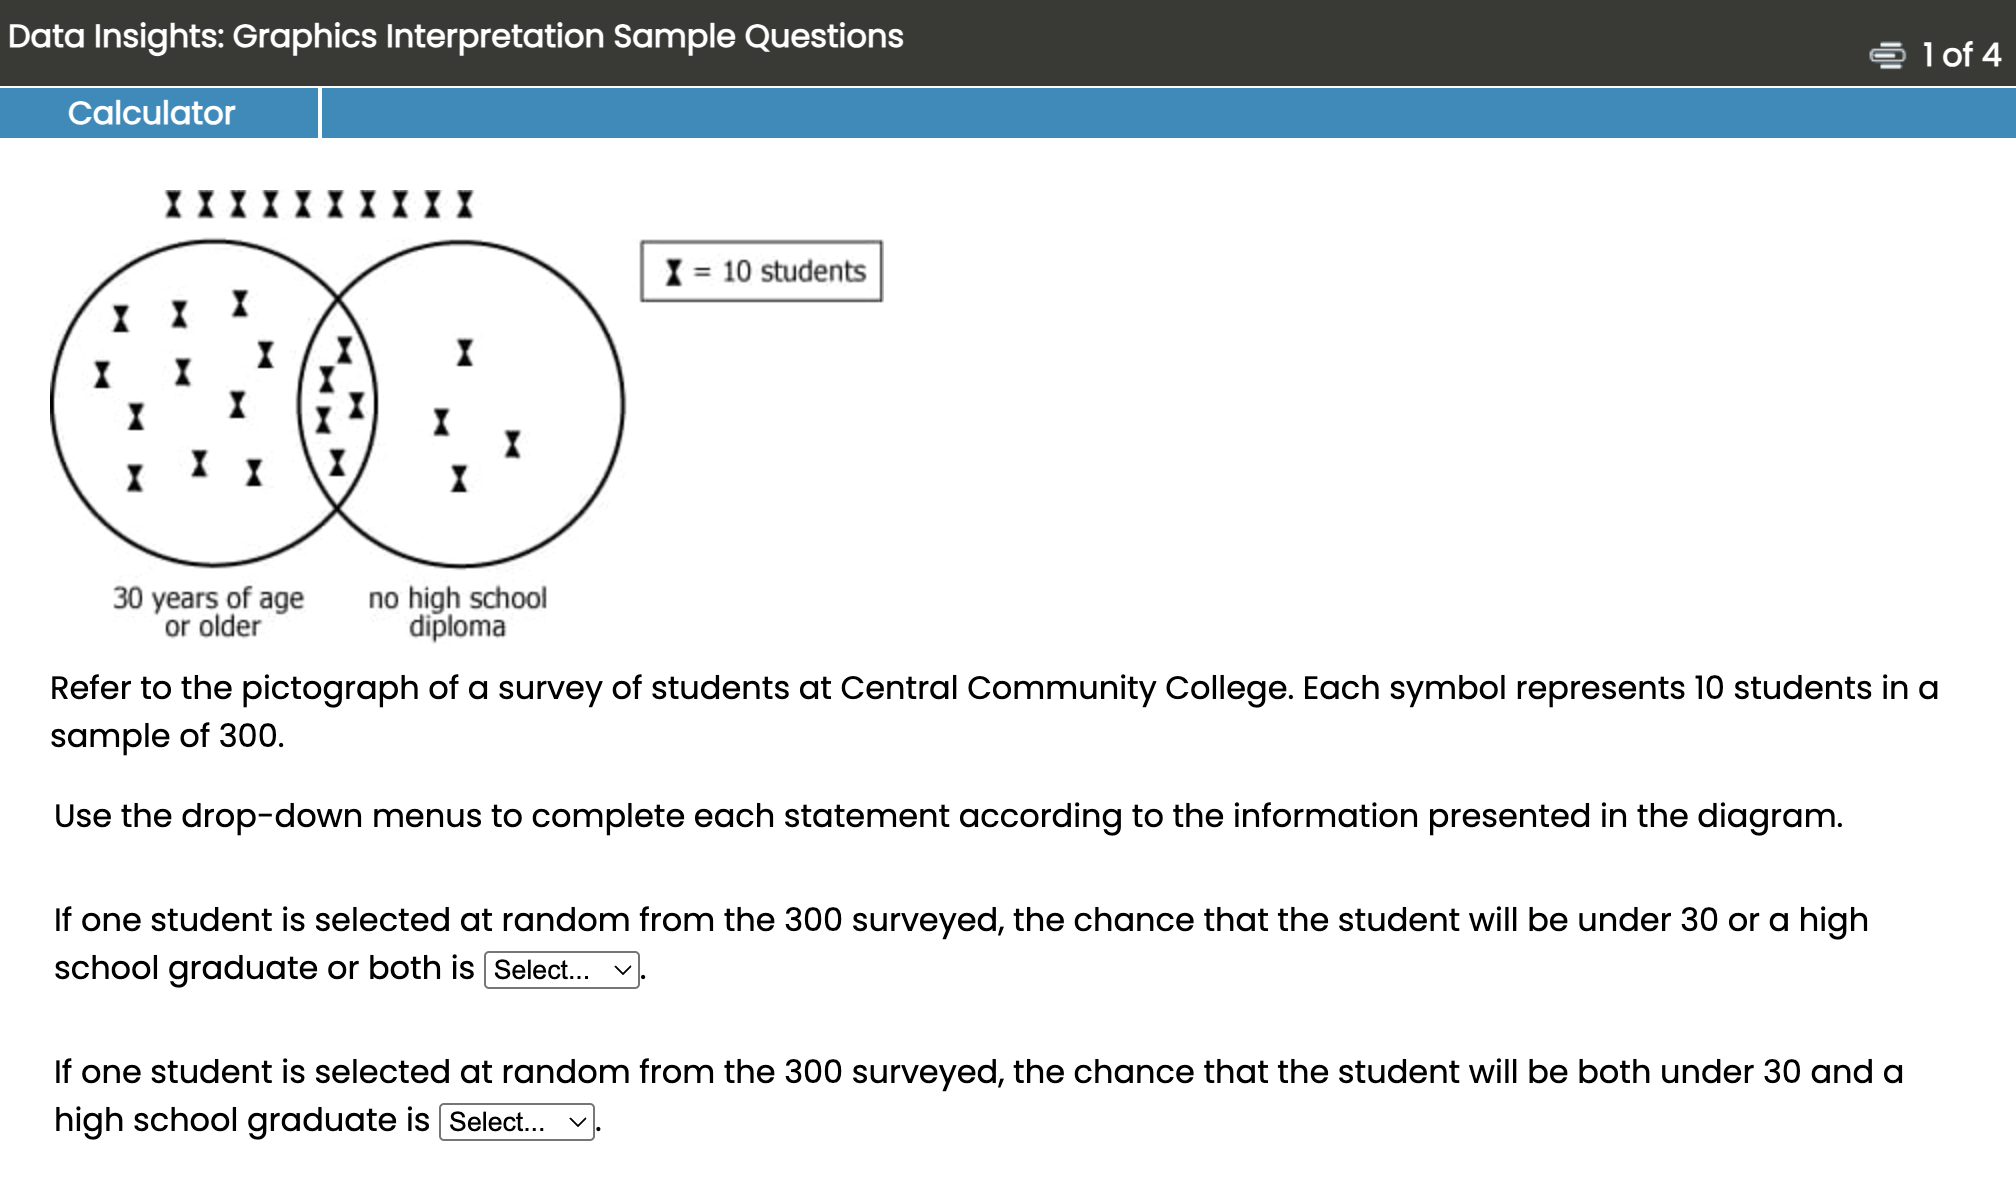Click the printer icon in the title bar
The image size is (2016, 1204).
1888,55
